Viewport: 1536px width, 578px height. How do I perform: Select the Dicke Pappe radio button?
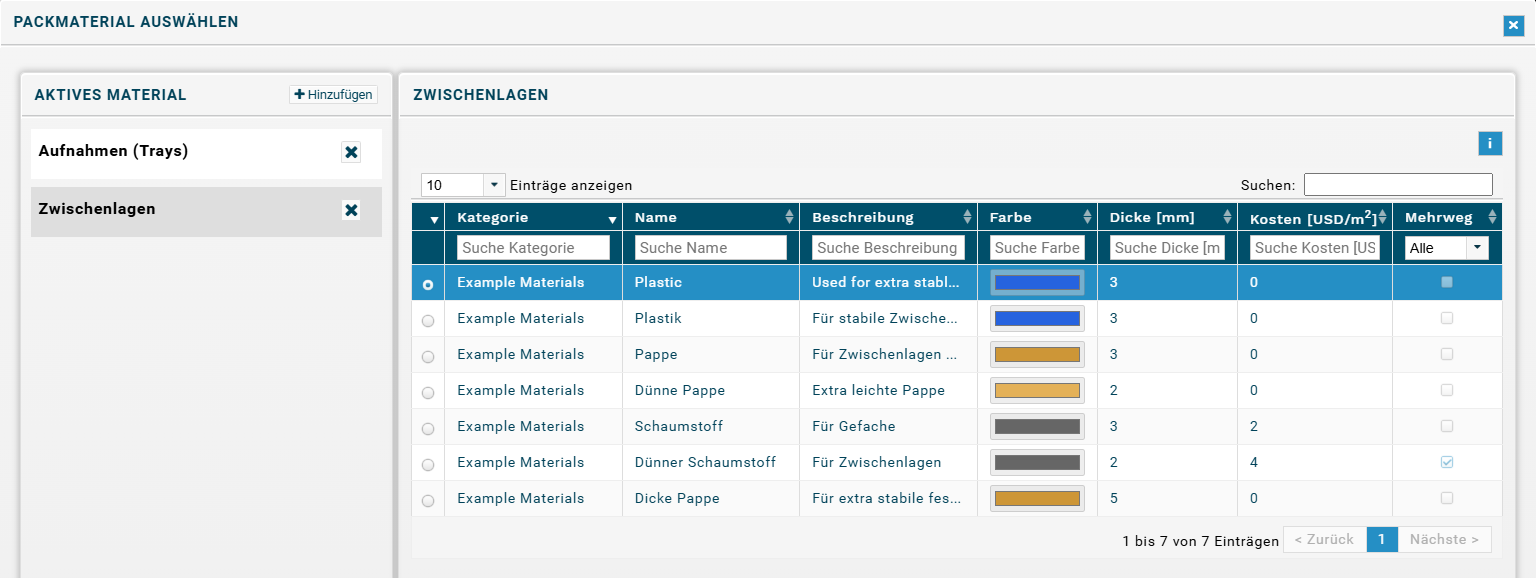[x=428, y=501]
